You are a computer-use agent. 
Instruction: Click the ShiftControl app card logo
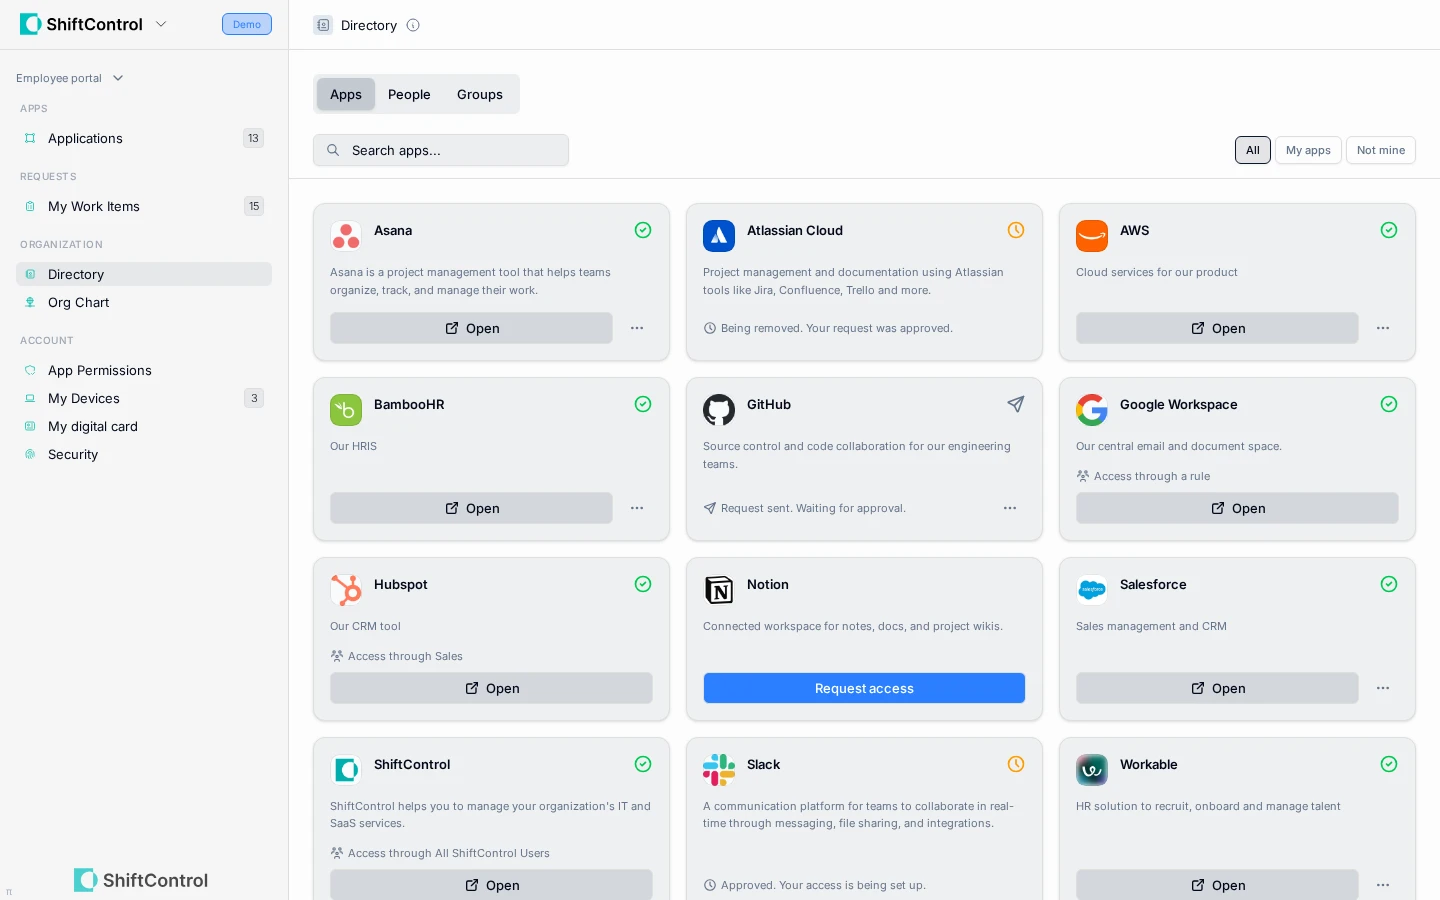pos(346,770)
